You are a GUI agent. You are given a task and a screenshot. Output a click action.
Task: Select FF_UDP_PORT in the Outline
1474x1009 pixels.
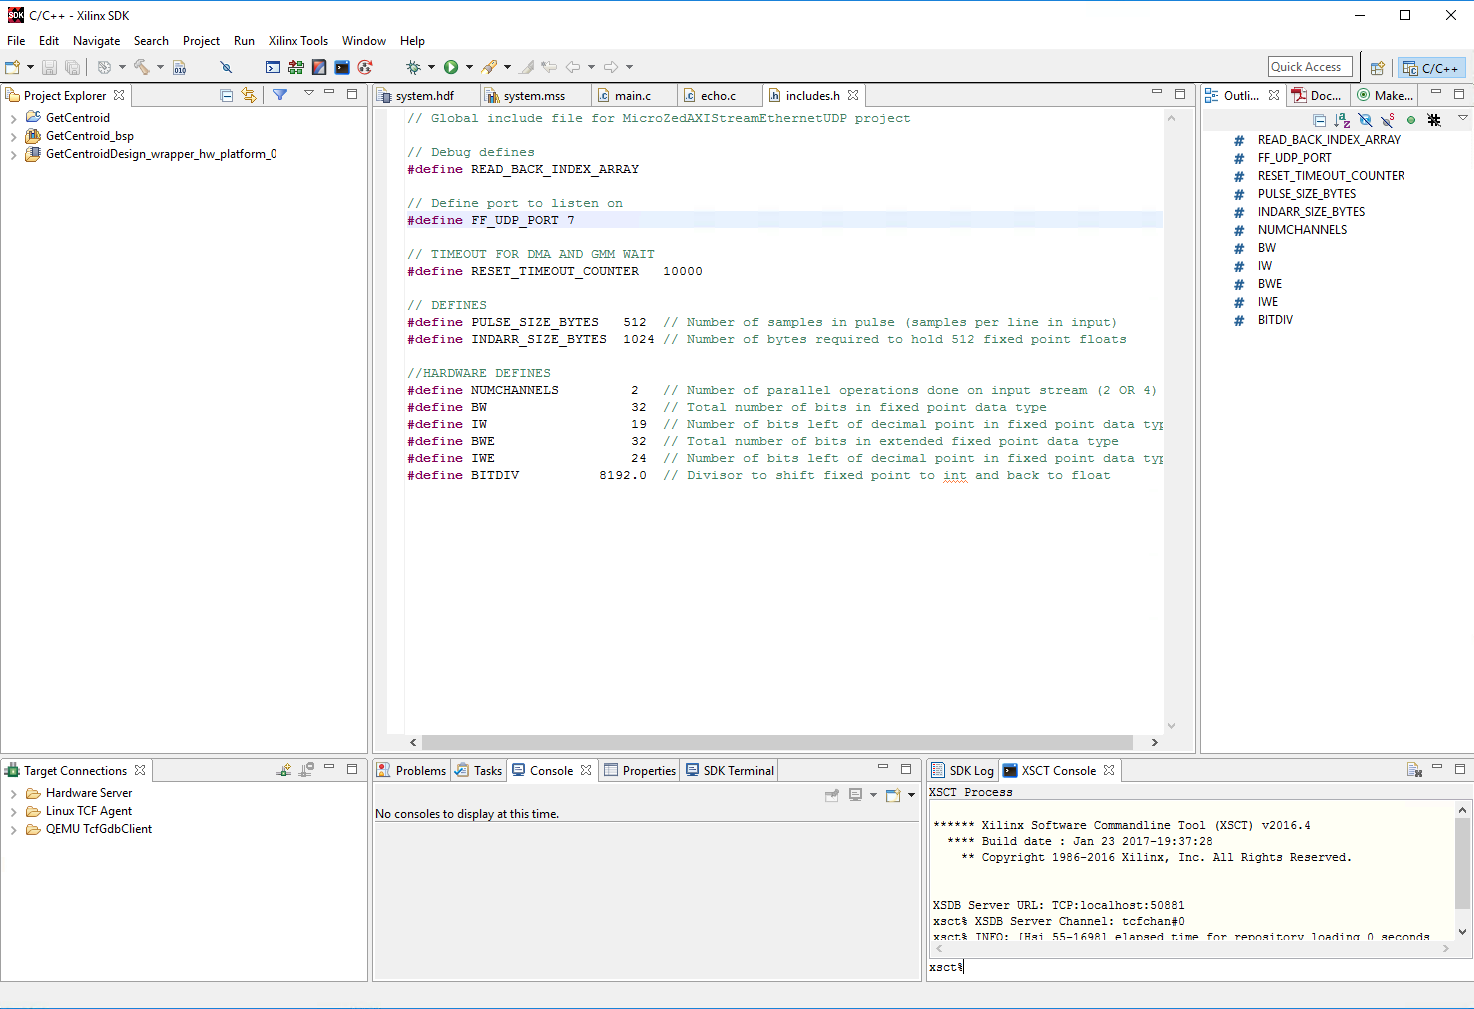[1294, 158]
